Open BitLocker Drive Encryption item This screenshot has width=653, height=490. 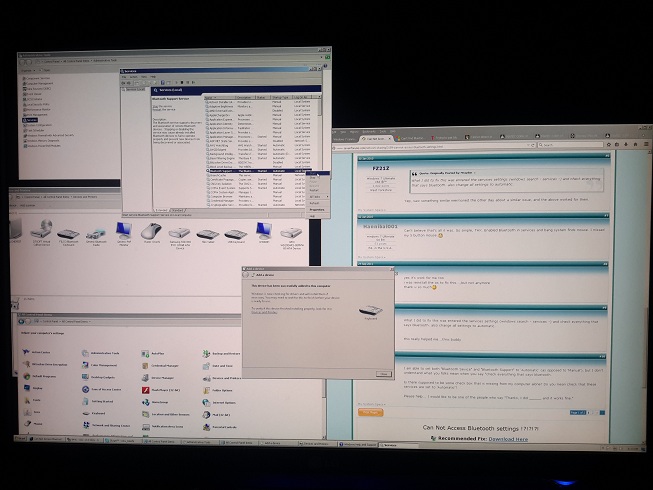[45, 364]
